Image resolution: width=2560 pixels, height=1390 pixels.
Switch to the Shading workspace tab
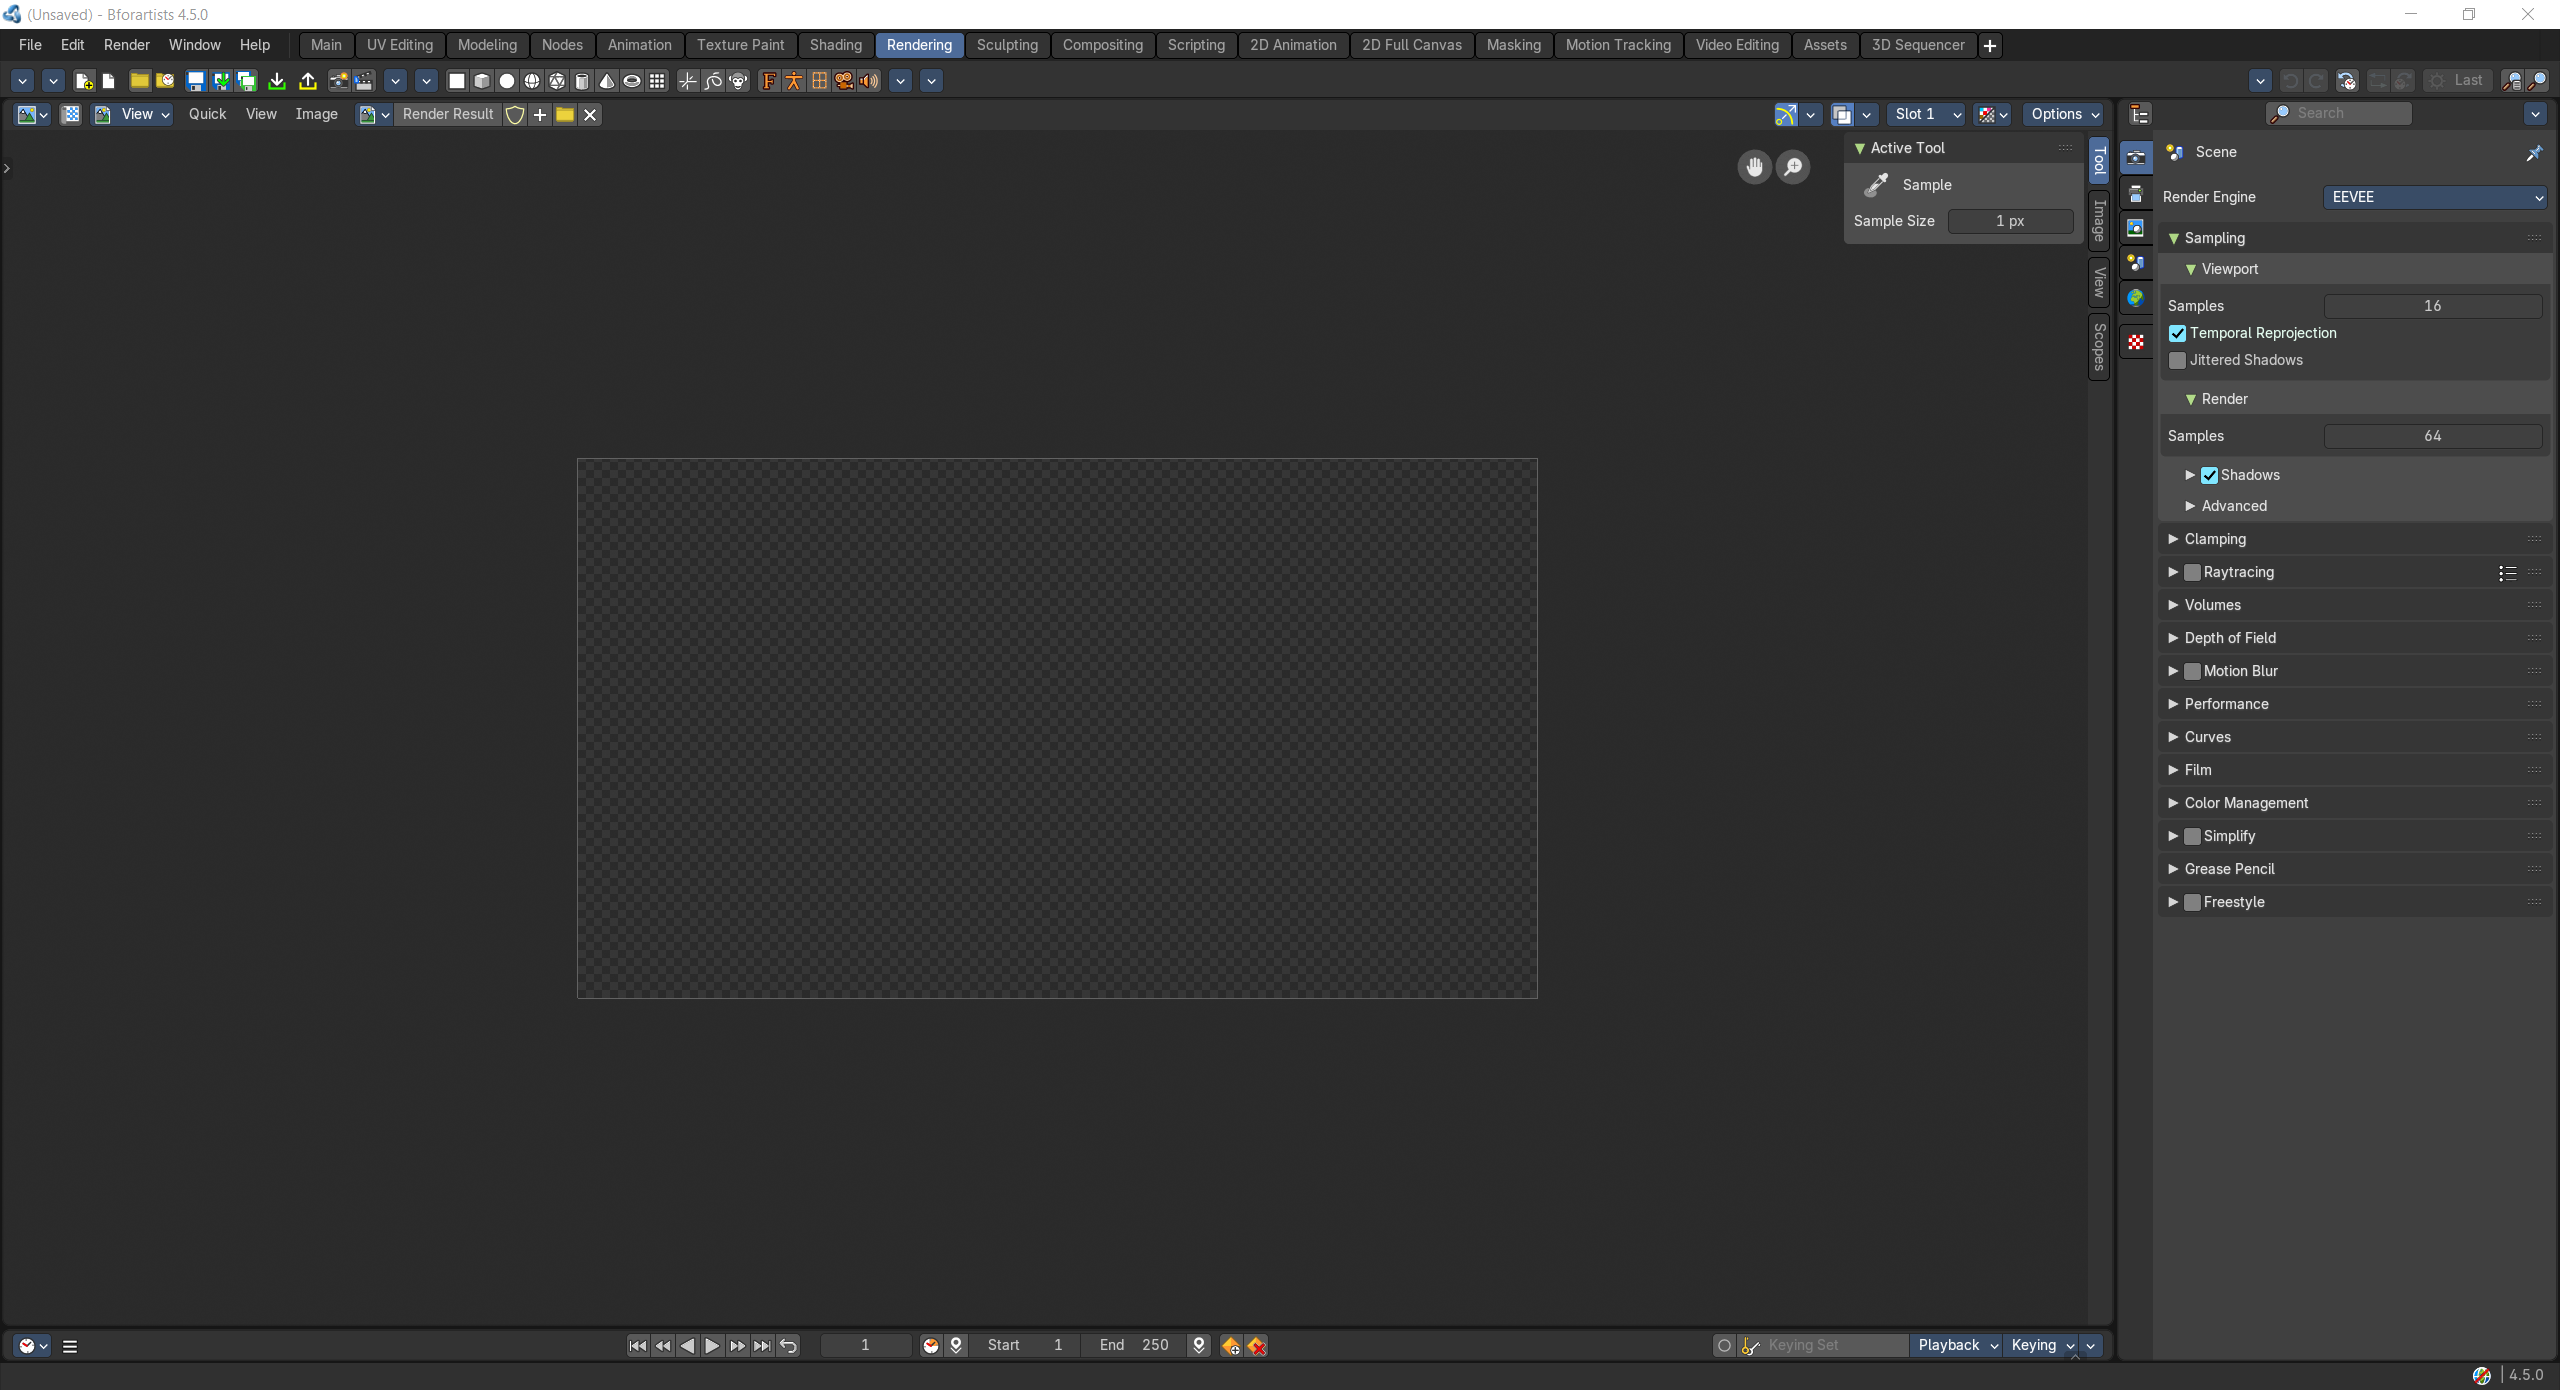pyautogui.click(x=836, y=45)
